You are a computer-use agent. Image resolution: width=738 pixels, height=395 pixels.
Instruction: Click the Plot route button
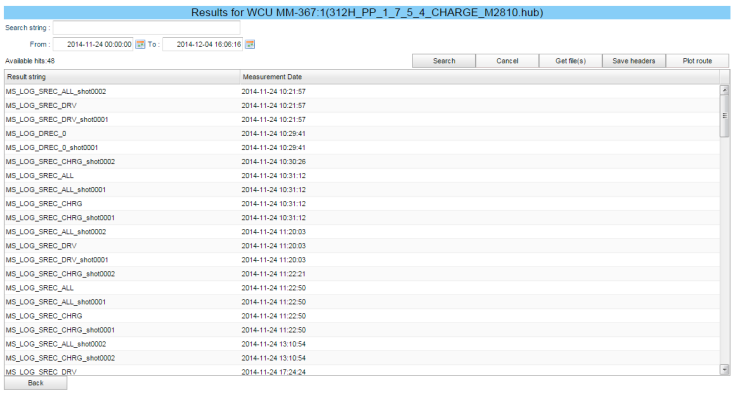click(x=698, y=61)
